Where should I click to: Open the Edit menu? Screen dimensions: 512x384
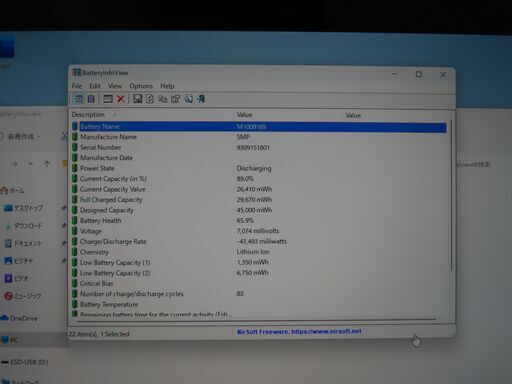tap(95, 86)
